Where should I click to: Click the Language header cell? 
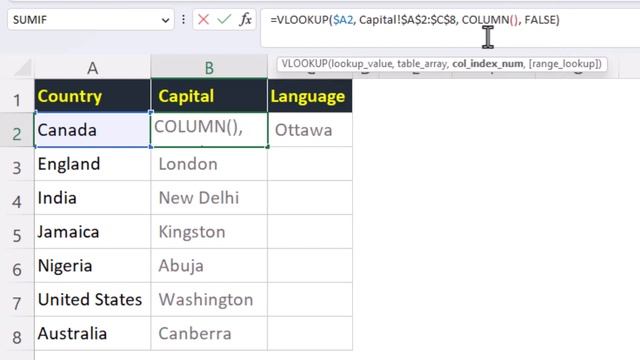tap(310, 96)
